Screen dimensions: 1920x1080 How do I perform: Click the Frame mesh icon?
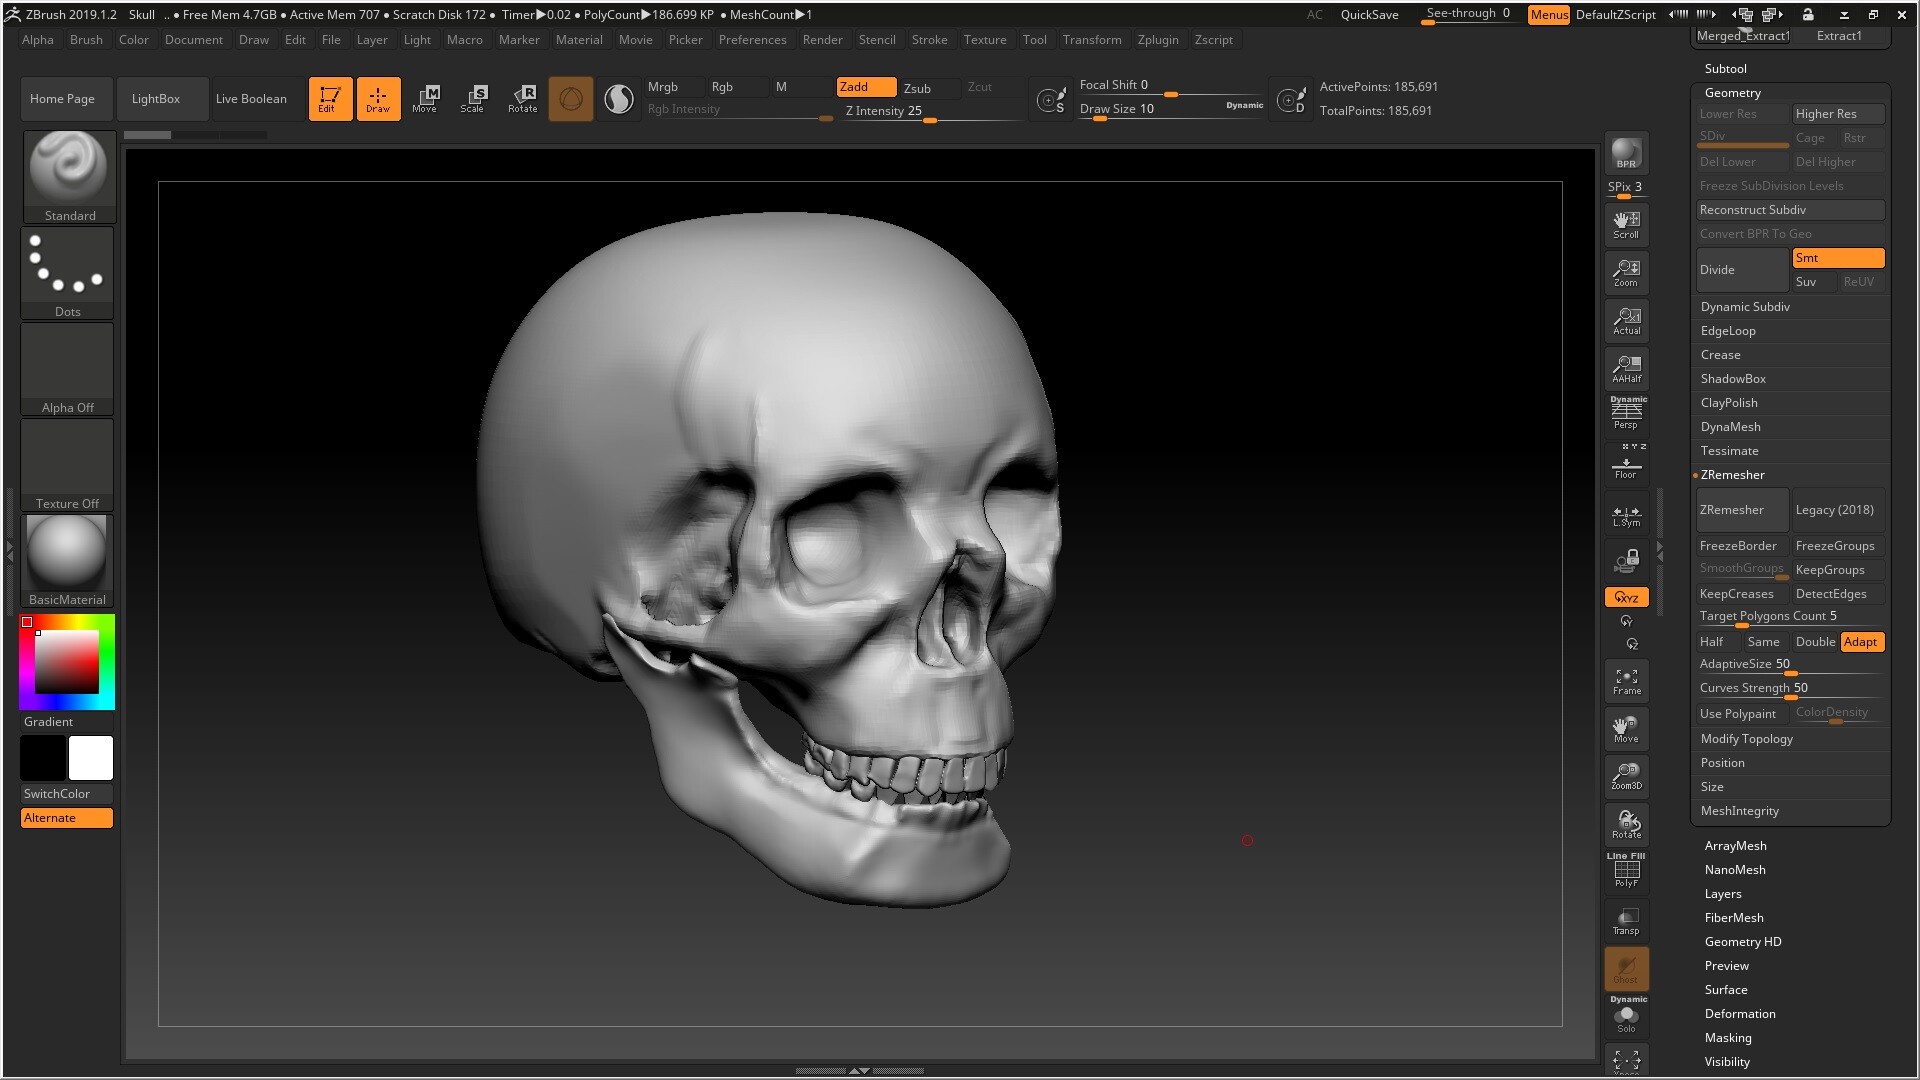coord(1626,681)
